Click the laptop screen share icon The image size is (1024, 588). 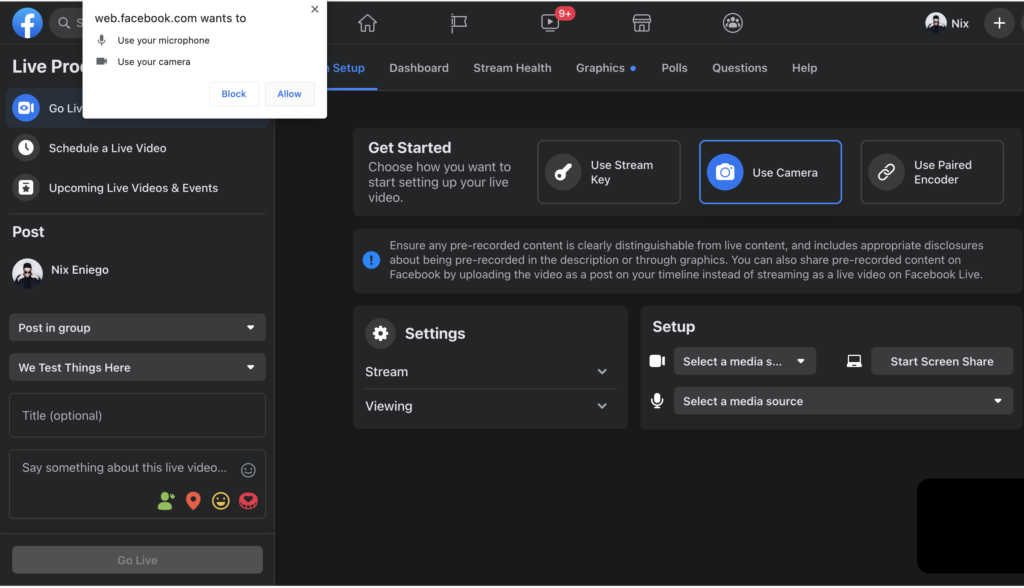click(854, 361)
